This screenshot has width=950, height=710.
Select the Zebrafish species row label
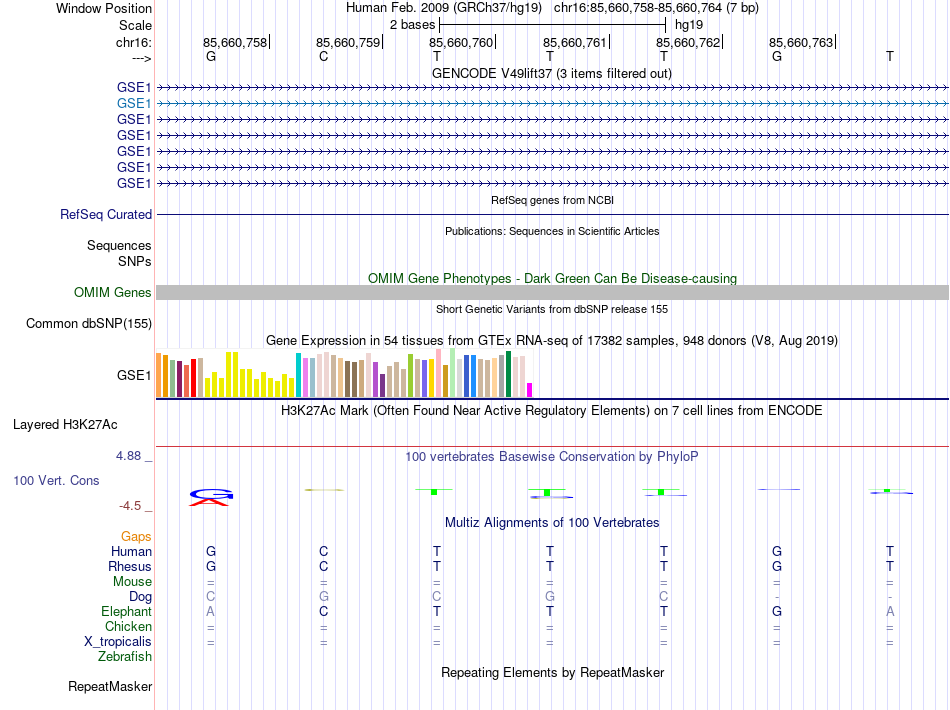(125, 657)
